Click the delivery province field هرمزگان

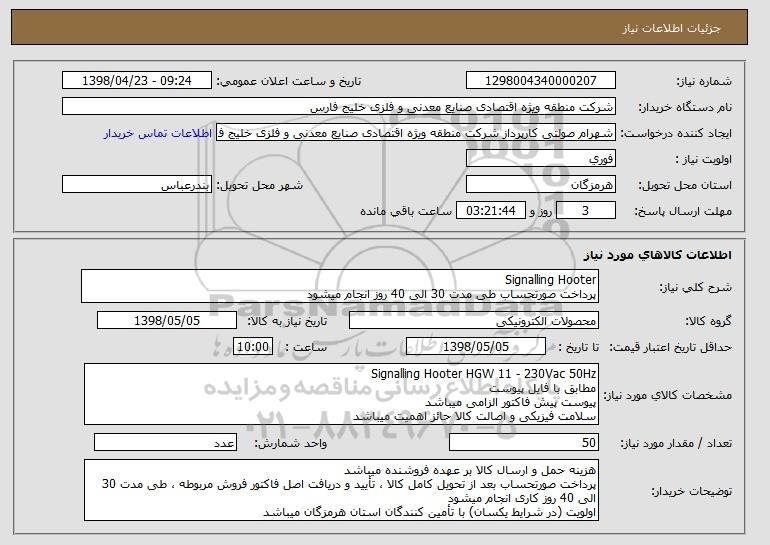click(541, 185)
